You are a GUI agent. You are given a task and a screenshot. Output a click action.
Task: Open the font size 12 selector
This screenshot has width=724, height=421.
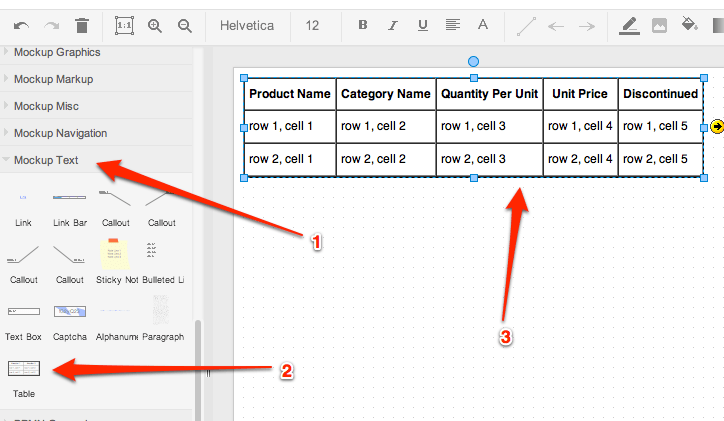(312, 25)
